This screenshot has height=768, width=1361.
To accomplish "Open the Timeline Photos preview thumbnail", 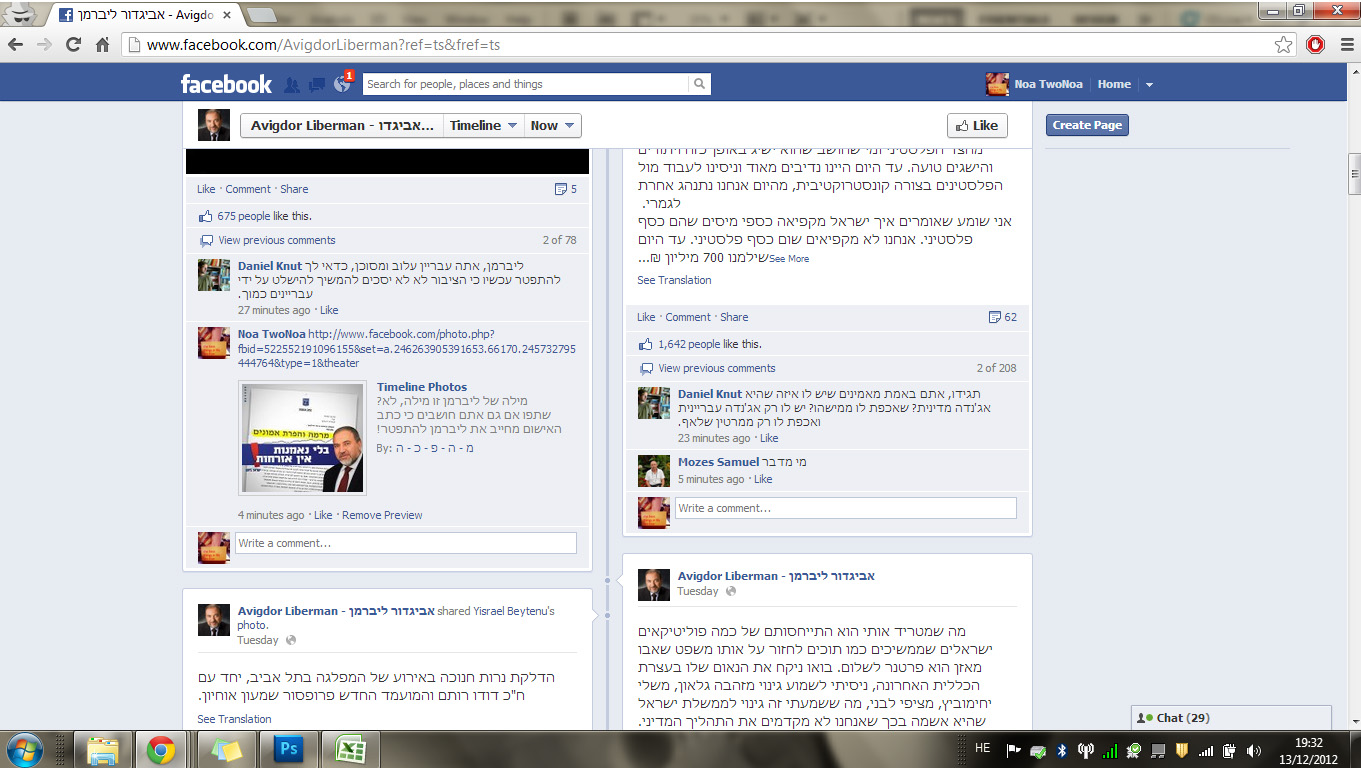I will (302, 438).
